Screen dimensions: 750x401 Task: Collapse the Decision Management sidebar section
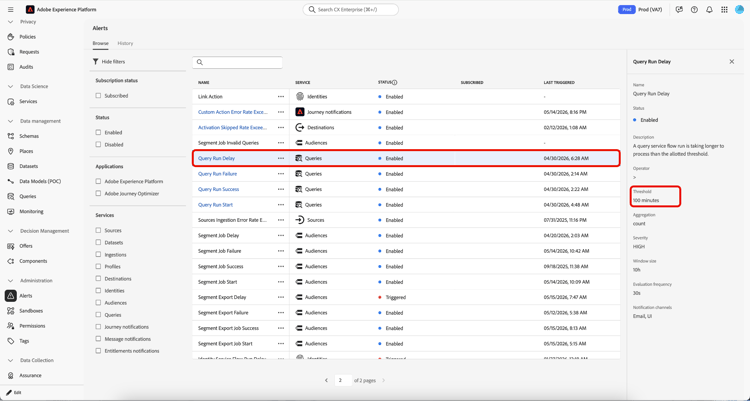coord(11,231)
